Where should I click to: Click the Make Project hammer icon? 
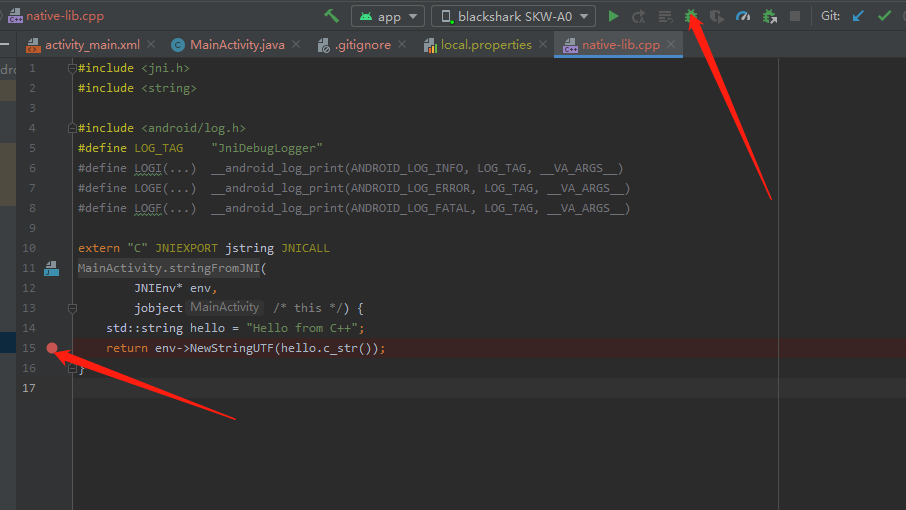[x=332, y=16]
